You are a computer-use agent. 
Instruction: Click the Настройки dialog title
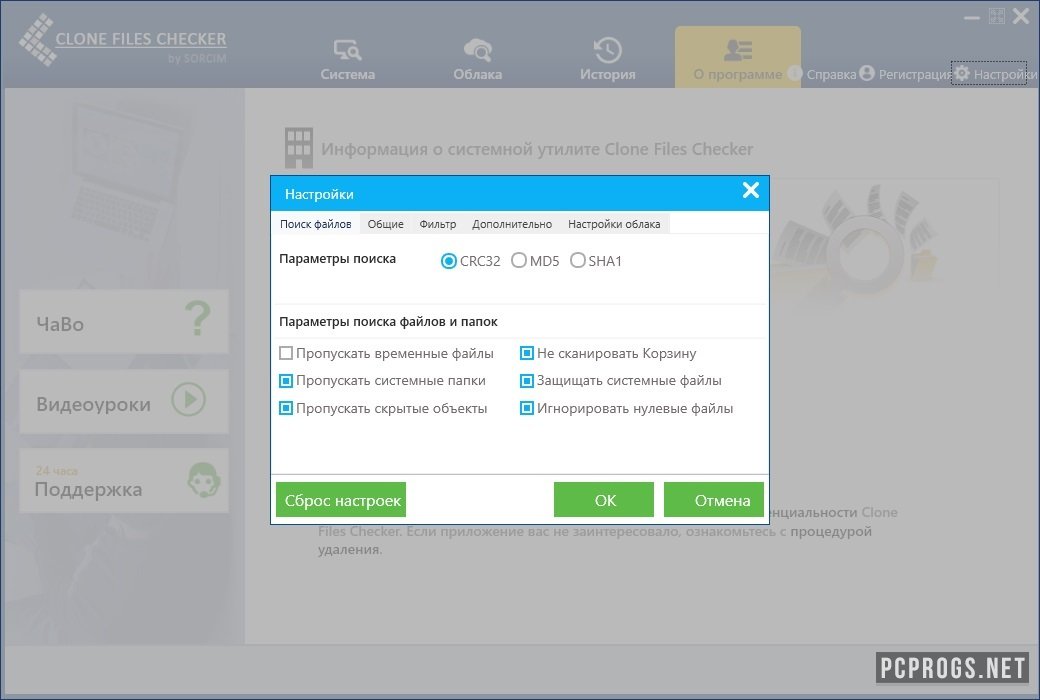[319, 194]
